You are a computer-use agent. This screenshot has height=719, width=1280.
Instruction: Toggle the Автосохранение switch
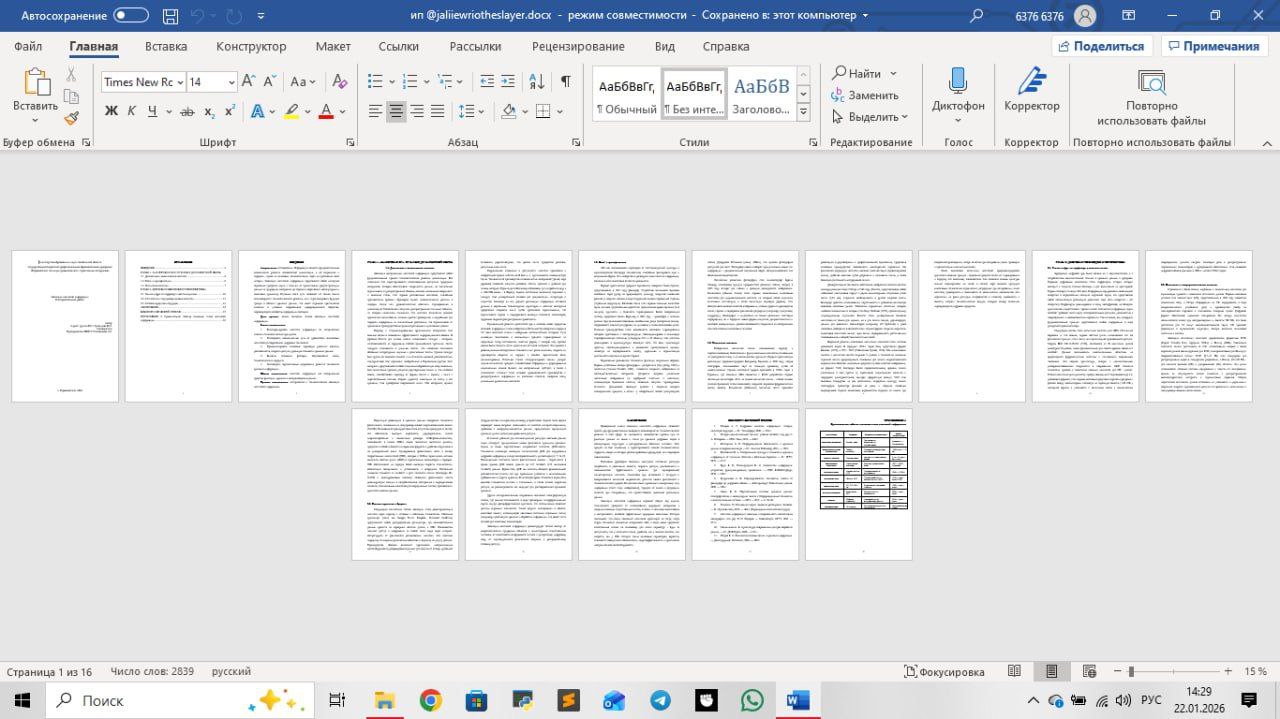click(131, 15)
